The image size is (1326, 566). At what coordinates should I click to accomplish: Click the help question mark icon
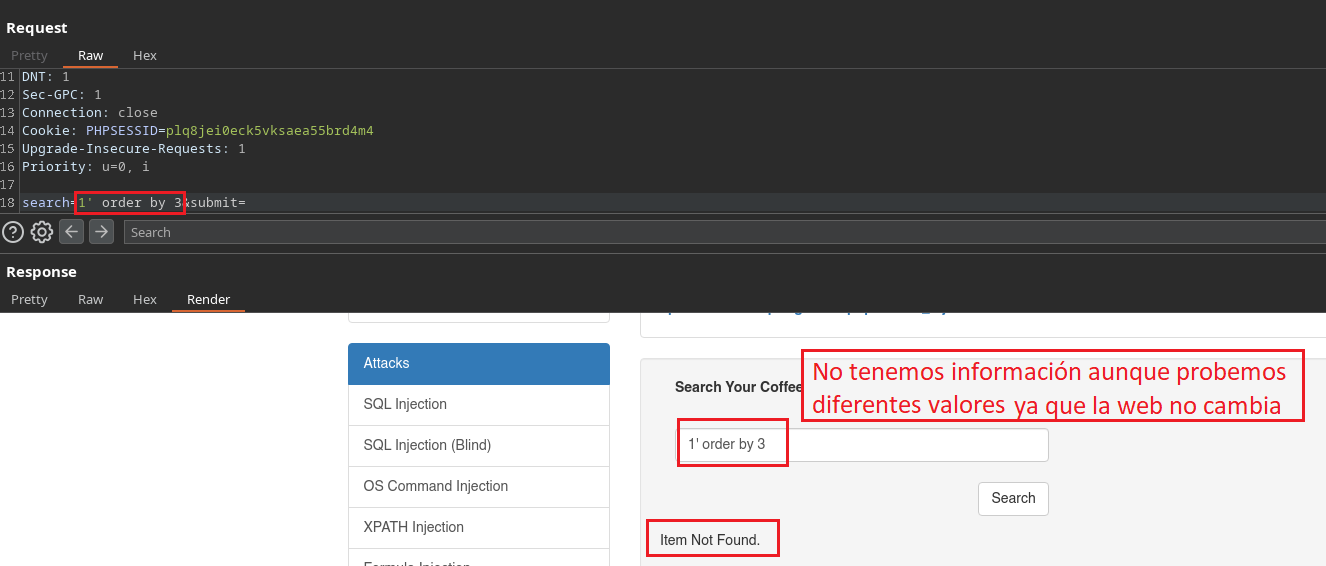tap(13, 232)
